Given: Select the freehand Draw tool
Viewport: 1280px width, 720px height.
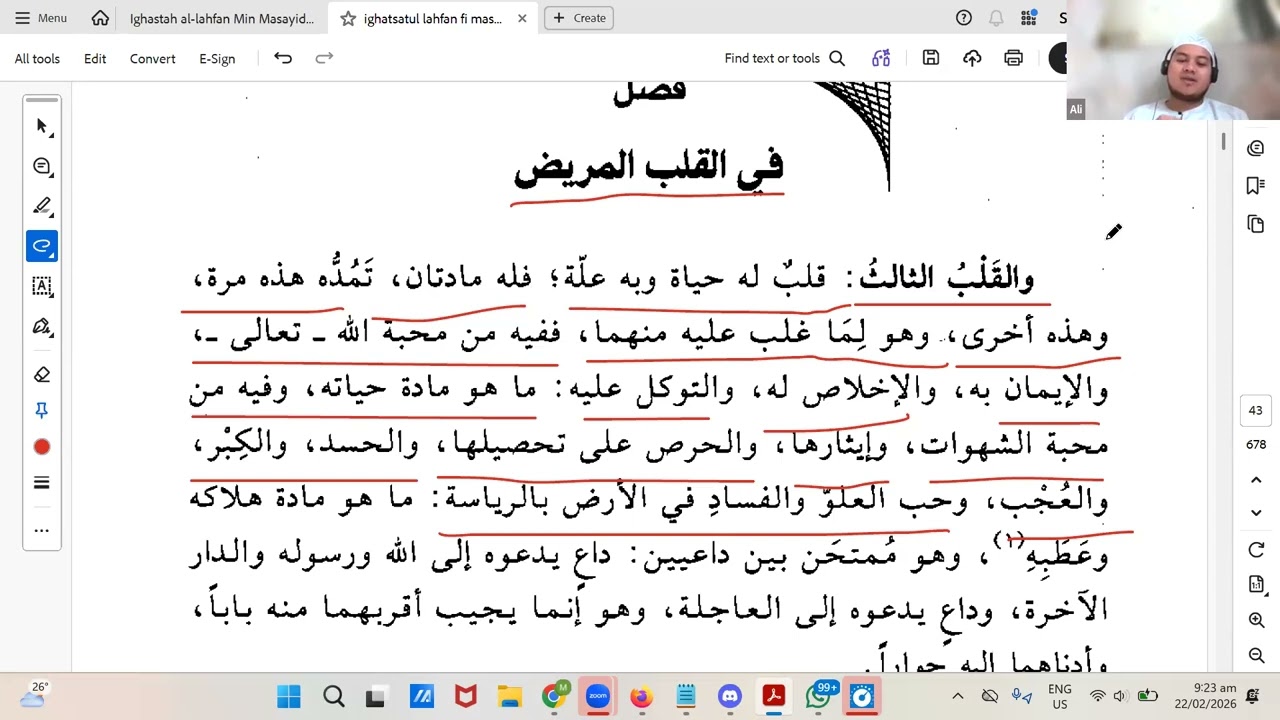Looking at the screenshot, I should click(42, 246).
